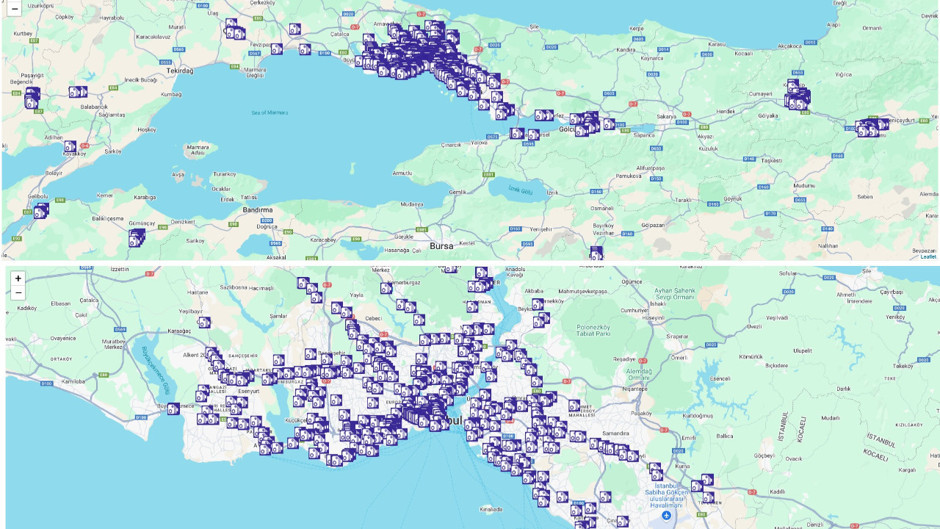The image size is (940, 529).
Task: Click the Sabiha Gökçen airport pin
Action: pyautogui.click(x=666, y=516)
